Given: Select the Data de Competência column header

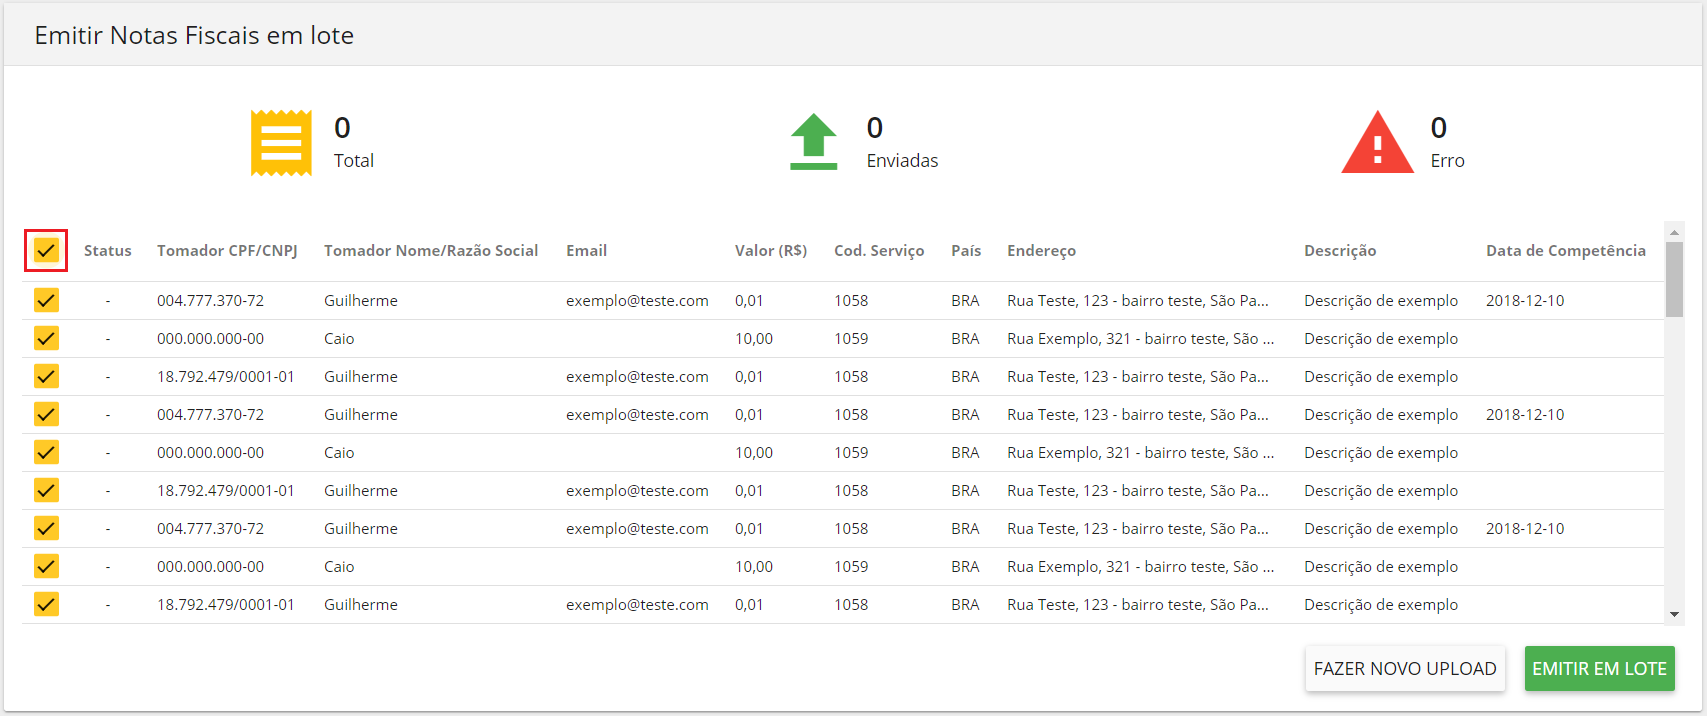Looking at the screenshot, I should pos(1565,251).
